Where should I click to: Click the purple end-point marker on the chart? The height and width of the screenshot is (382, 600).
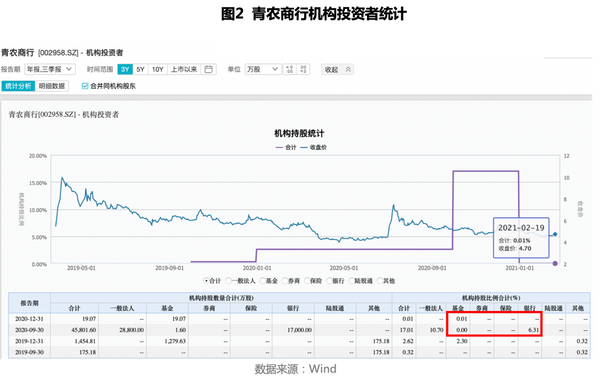(x=555, y=263)
